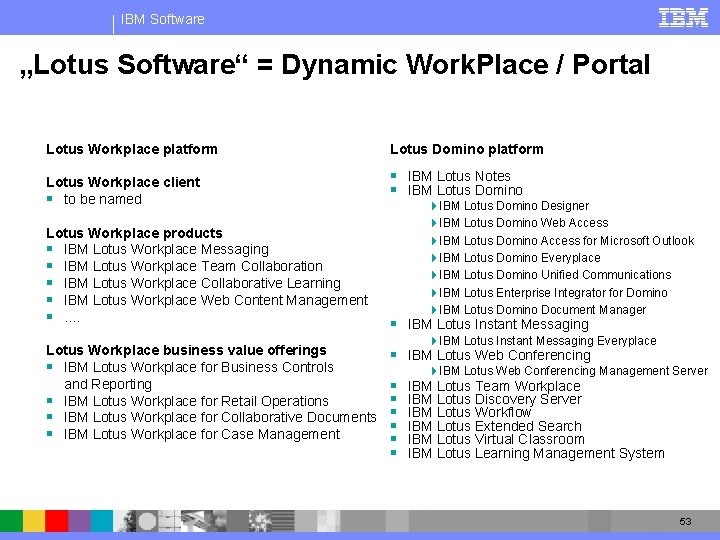Select the 'IBM Lotus Instant Messaging' bullet
The image size is (720, 540).
(498, 325)
